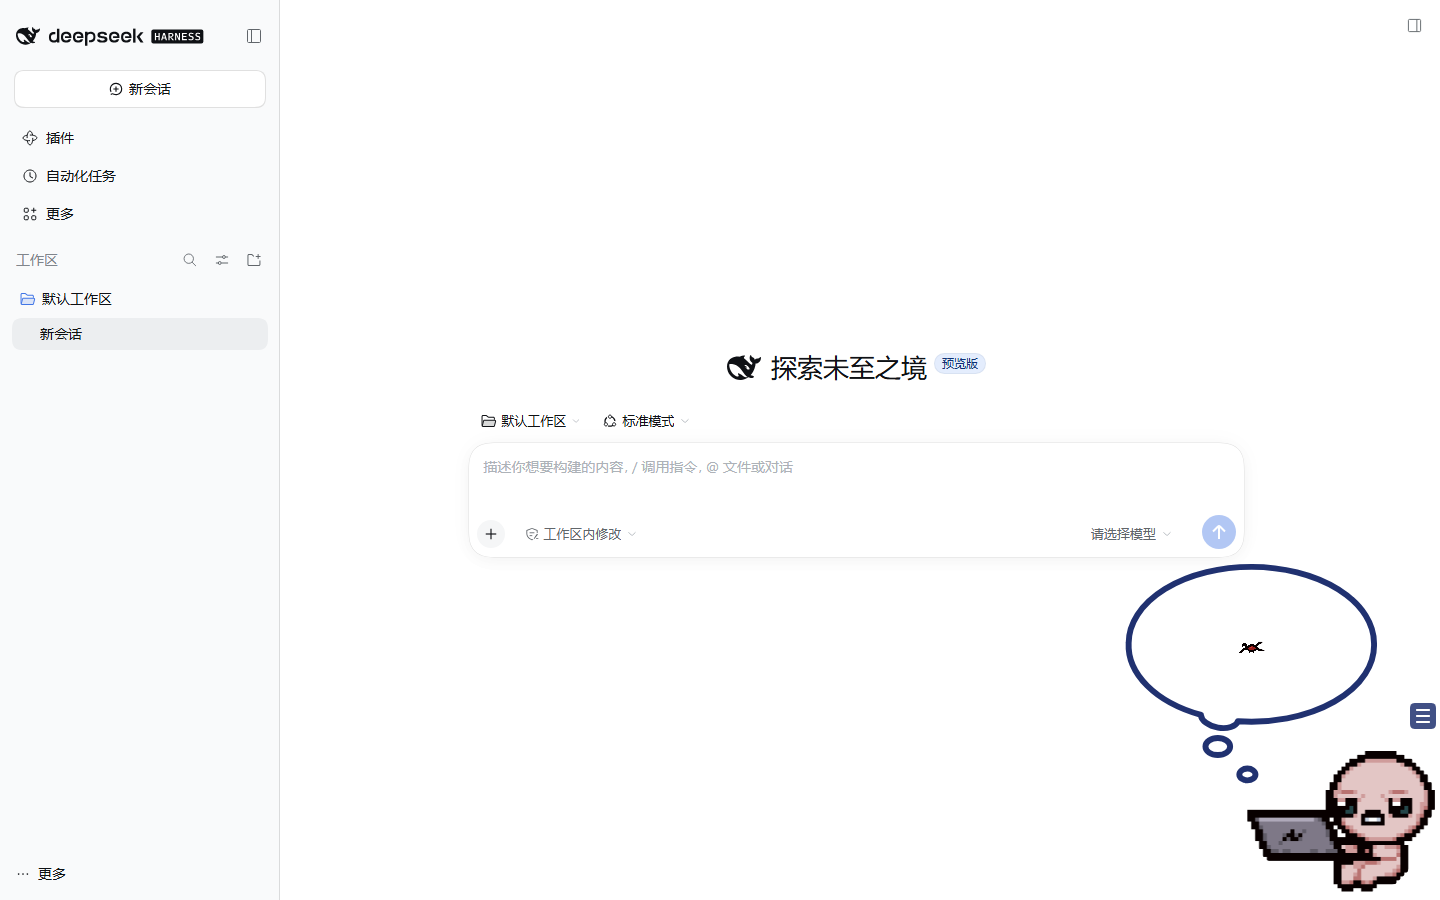Open 默认工作区 dropdown above prompt box
Viewport: 1440px width, 900px height.
point(530,421)
